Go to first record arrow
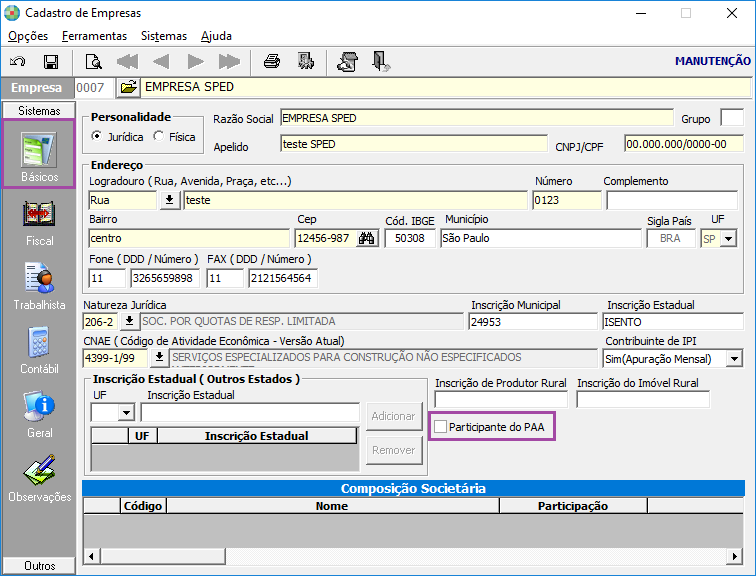 (x=127, y=62)
